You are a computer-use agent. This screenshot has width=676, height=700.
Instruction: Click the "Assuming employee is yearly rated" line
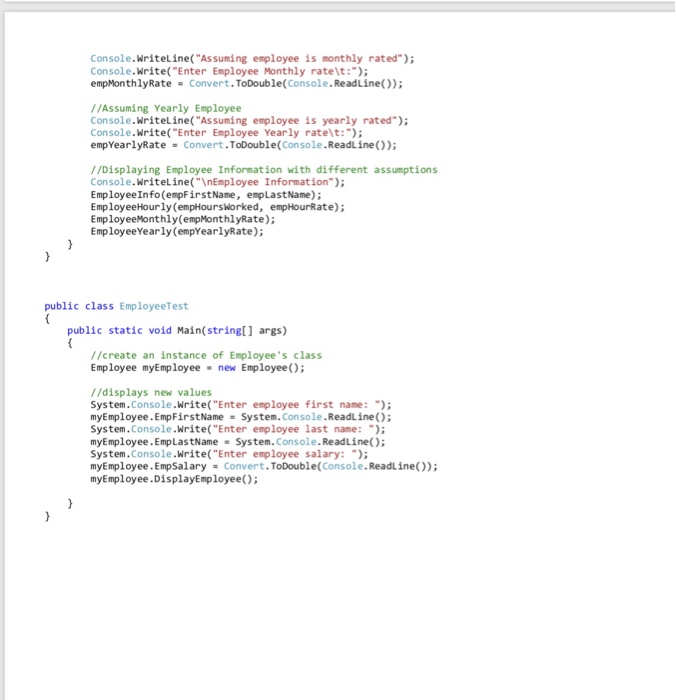249,121
